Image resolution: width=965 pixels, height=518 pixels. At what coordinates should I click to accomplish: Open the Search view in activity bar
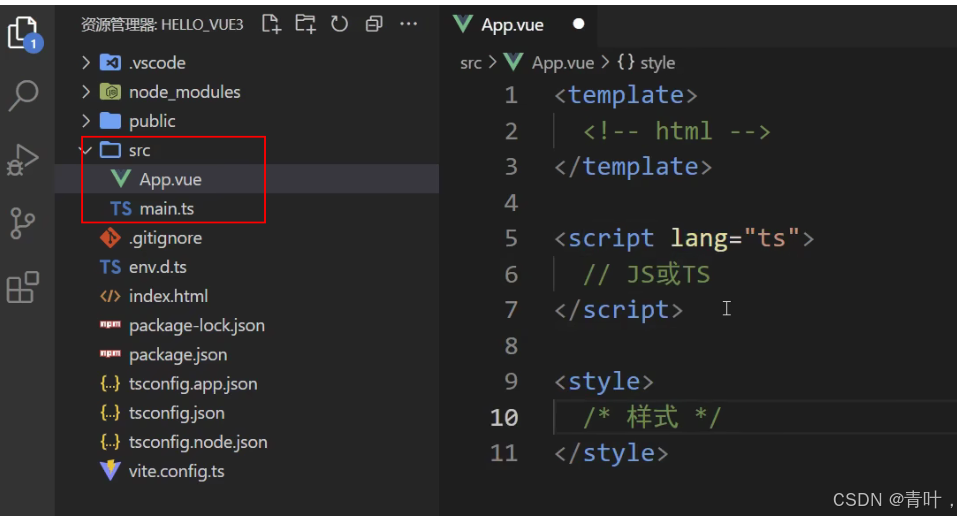coord(23,95)
